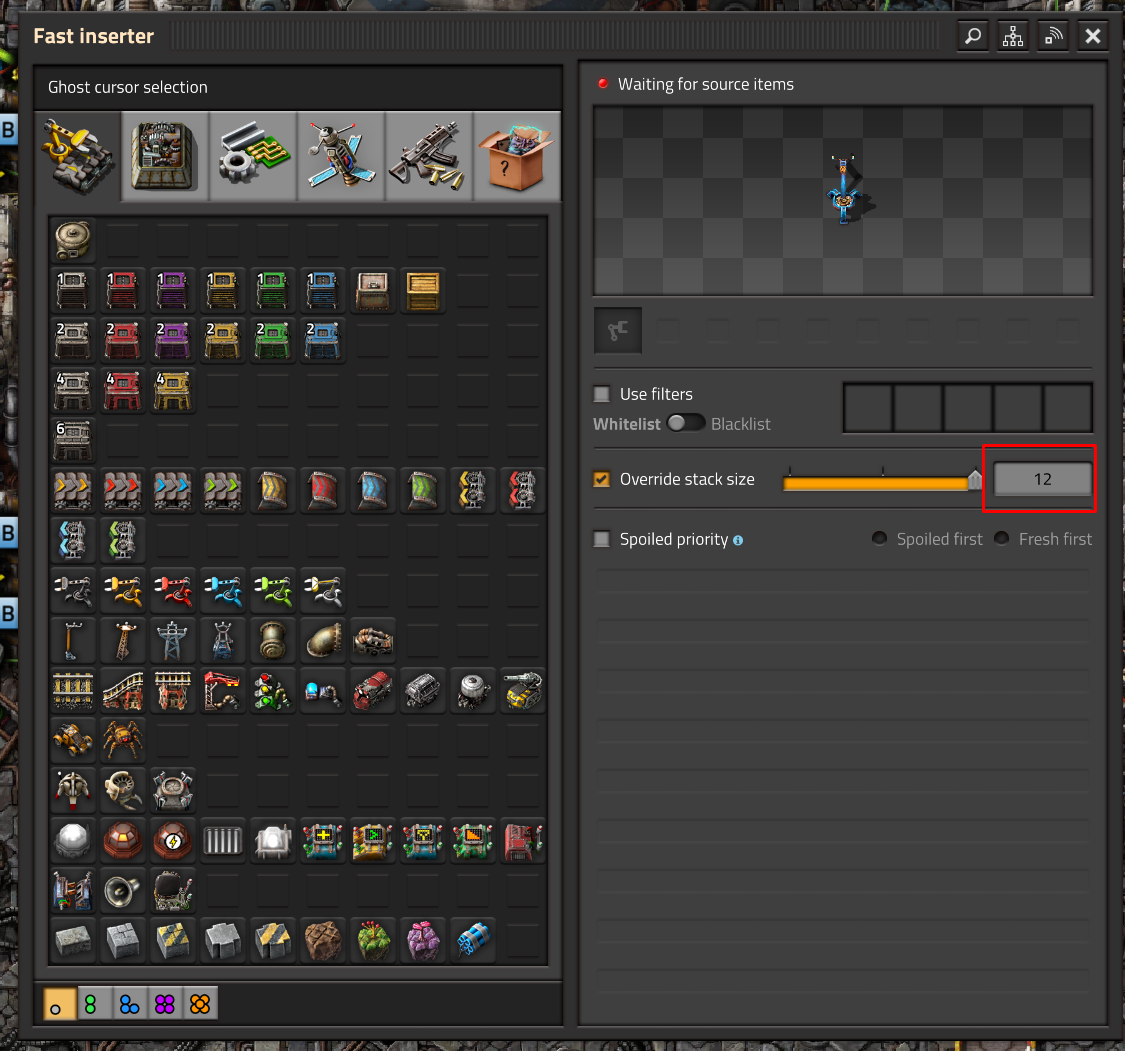Select the substation item
The height and width of the screenshot is (1051, 1125).
(x=222, y=641)
